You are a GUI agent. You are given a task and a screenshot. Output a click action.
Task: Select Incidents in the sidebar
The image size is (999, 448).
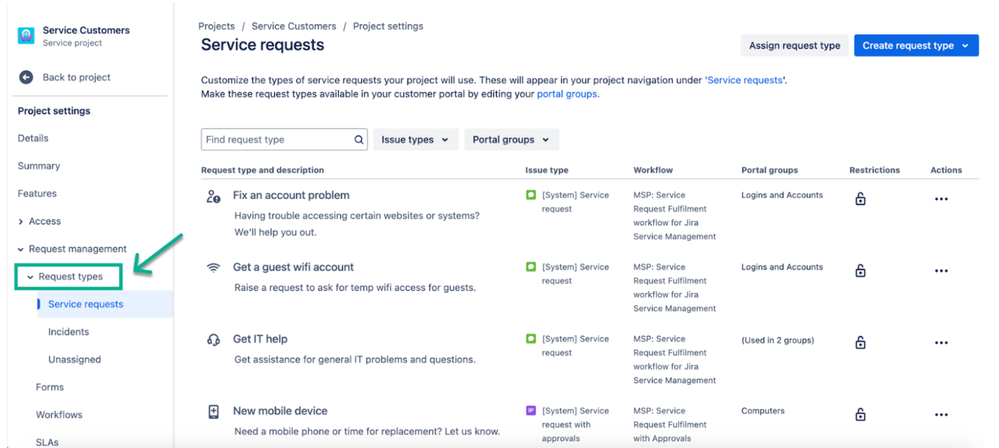tap(68, 331)
